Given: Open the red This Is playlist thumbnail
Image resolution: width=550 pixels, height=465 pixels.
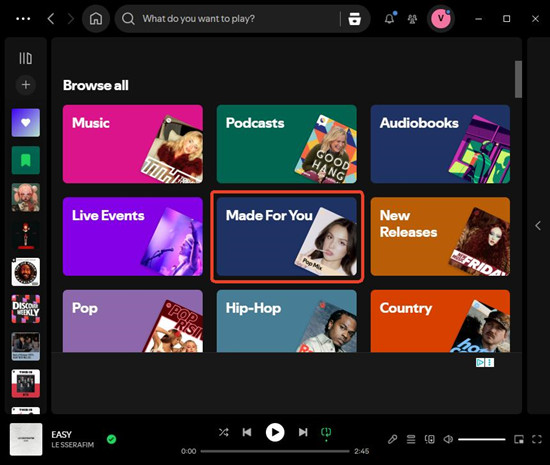Looking at the screenshot, I should pos(26,383).
